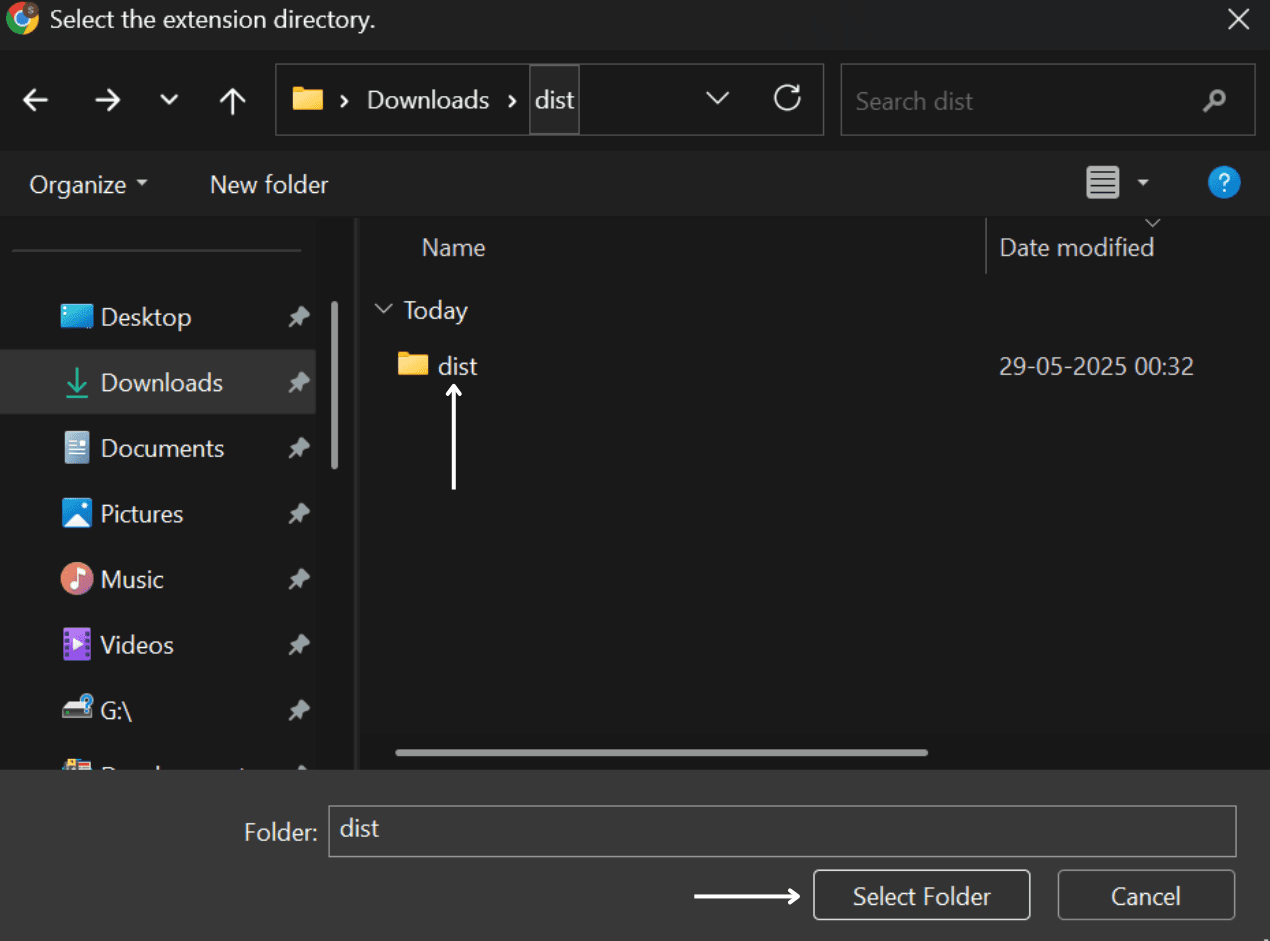The height and width of the screenshot is (941, 1270).
Task: Click the pin icon next to Downloads
Action: click(299, 383)
